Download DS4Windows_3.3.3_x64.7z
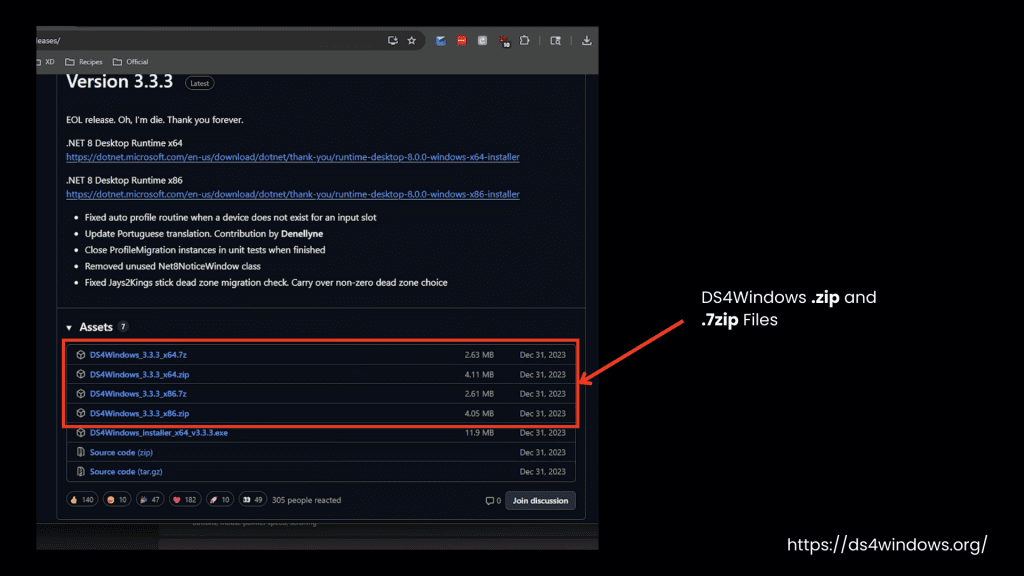This screenshot has height=576, width=1024. [138, 355]
